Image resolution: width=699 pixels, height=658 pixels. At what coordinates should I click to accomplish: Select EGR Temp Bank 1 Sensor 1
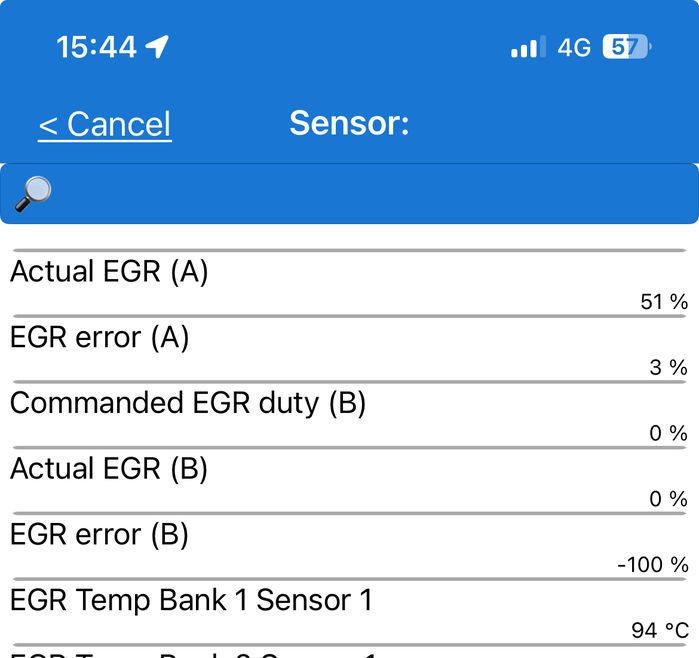pyautogui.click(x=350, y=613)
